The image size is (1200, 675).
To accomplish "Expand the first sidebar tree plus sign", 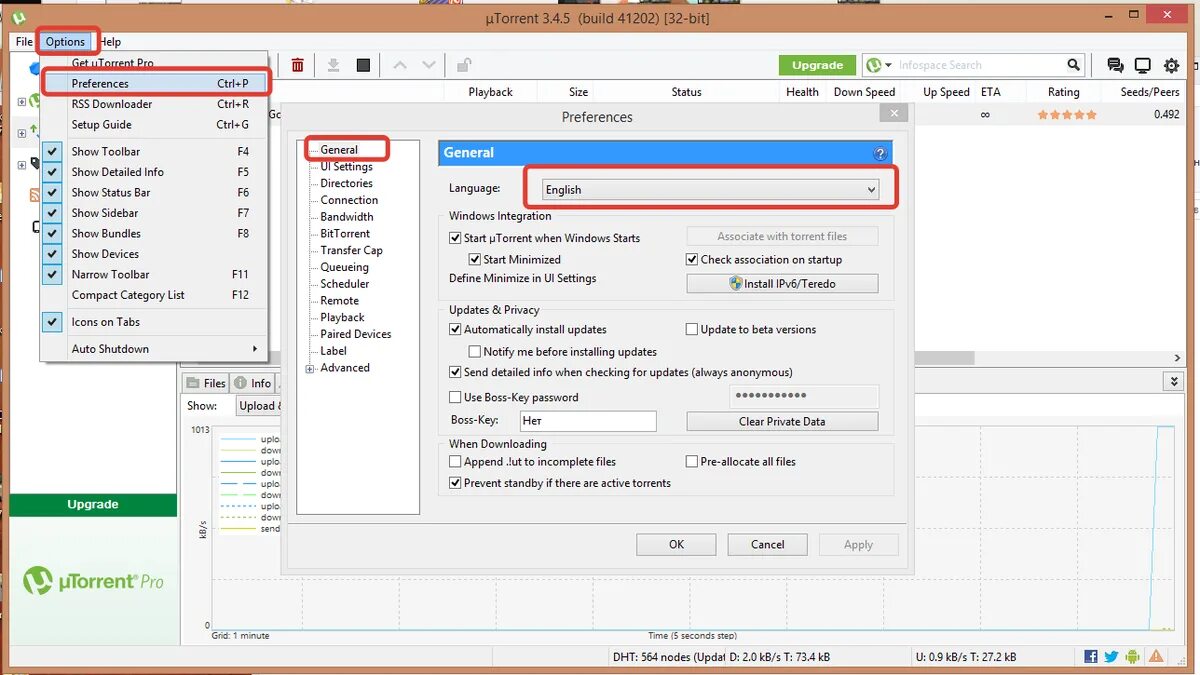I will (22, 101).
